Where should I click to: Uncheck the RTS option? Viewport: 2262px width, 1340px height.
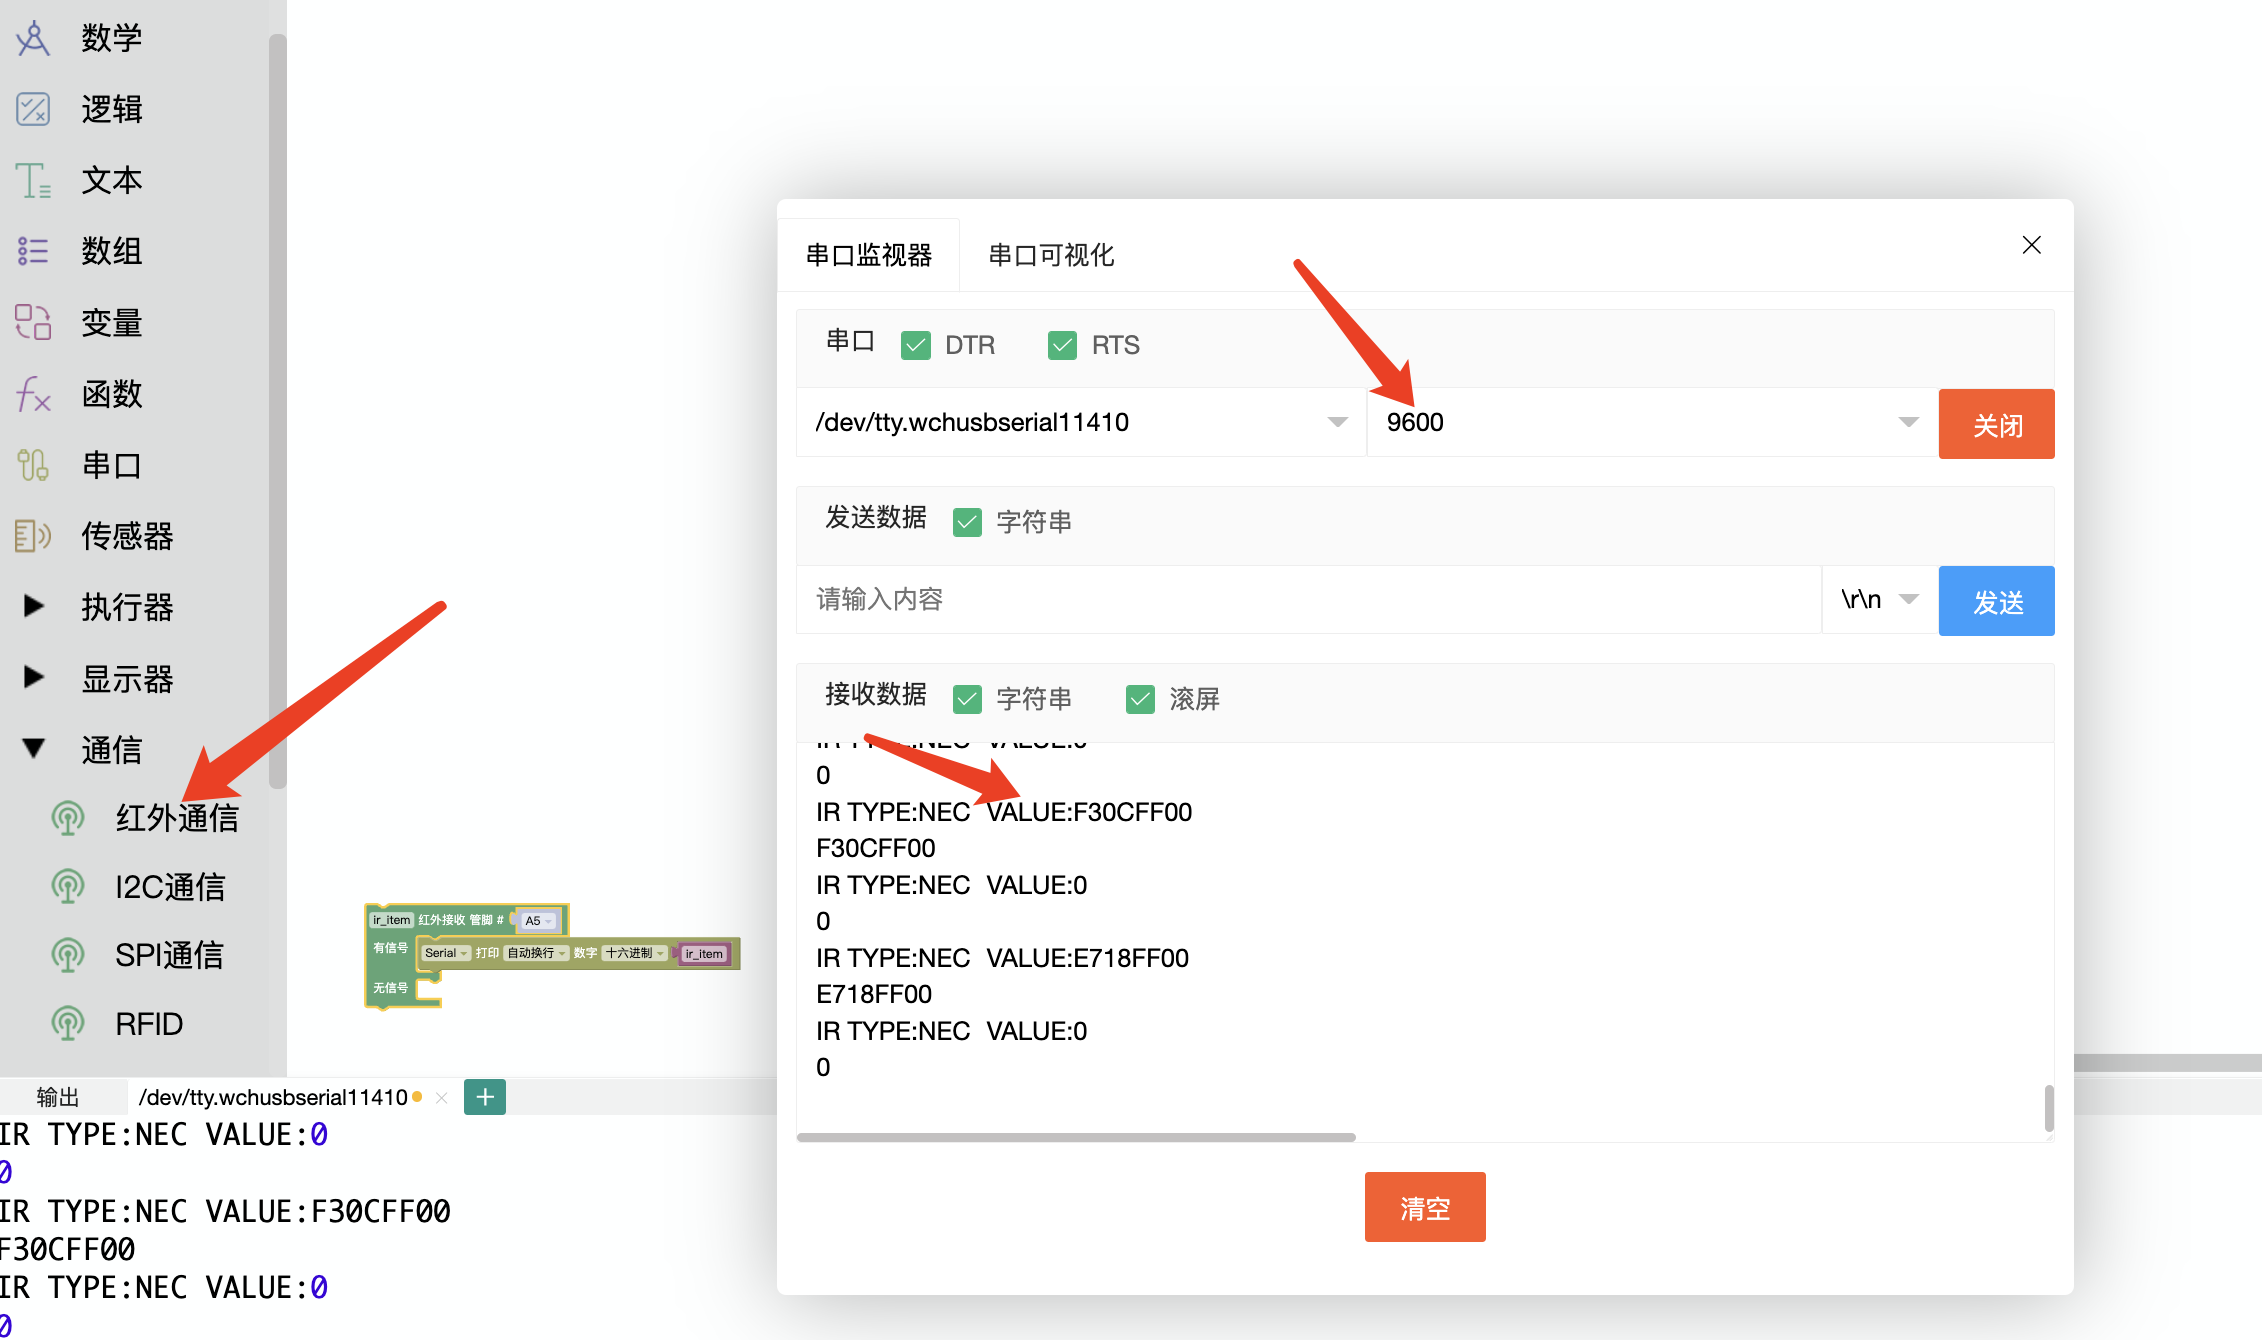click(1061, 344)
